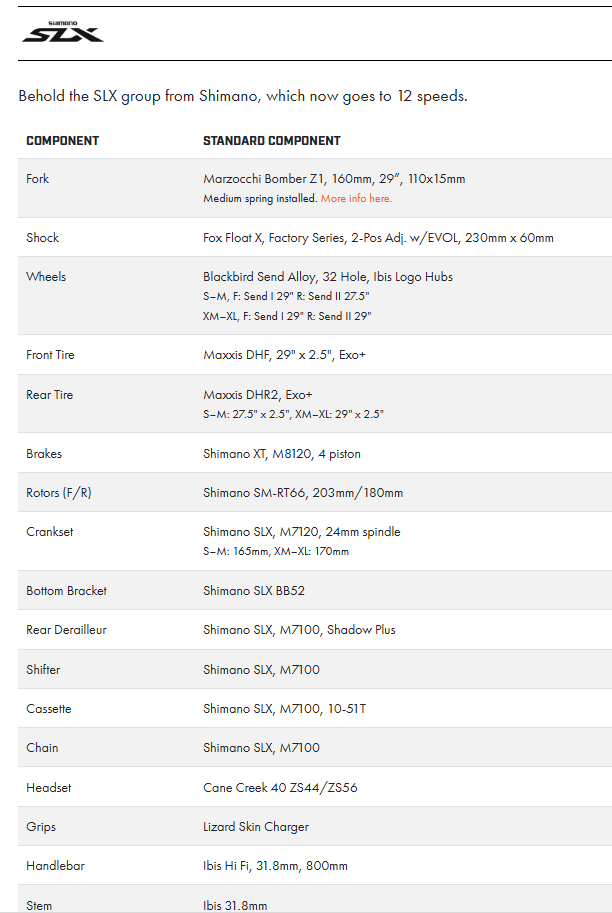612x913 pixels.
Task: Click the Shimano SLX logo
Action: [62, 33]
